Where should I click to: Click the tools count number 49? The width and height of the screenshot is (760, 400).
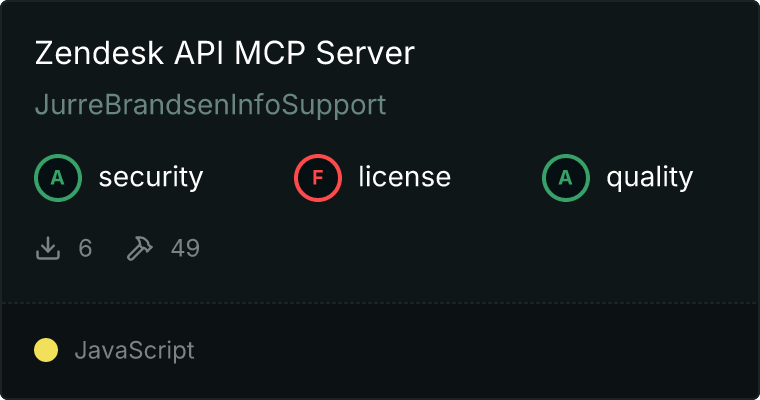(185, 248)
